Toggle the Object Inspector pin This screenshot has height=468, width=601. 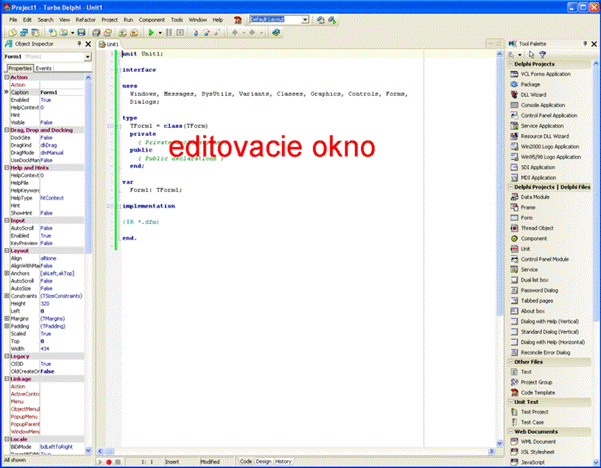79,44
